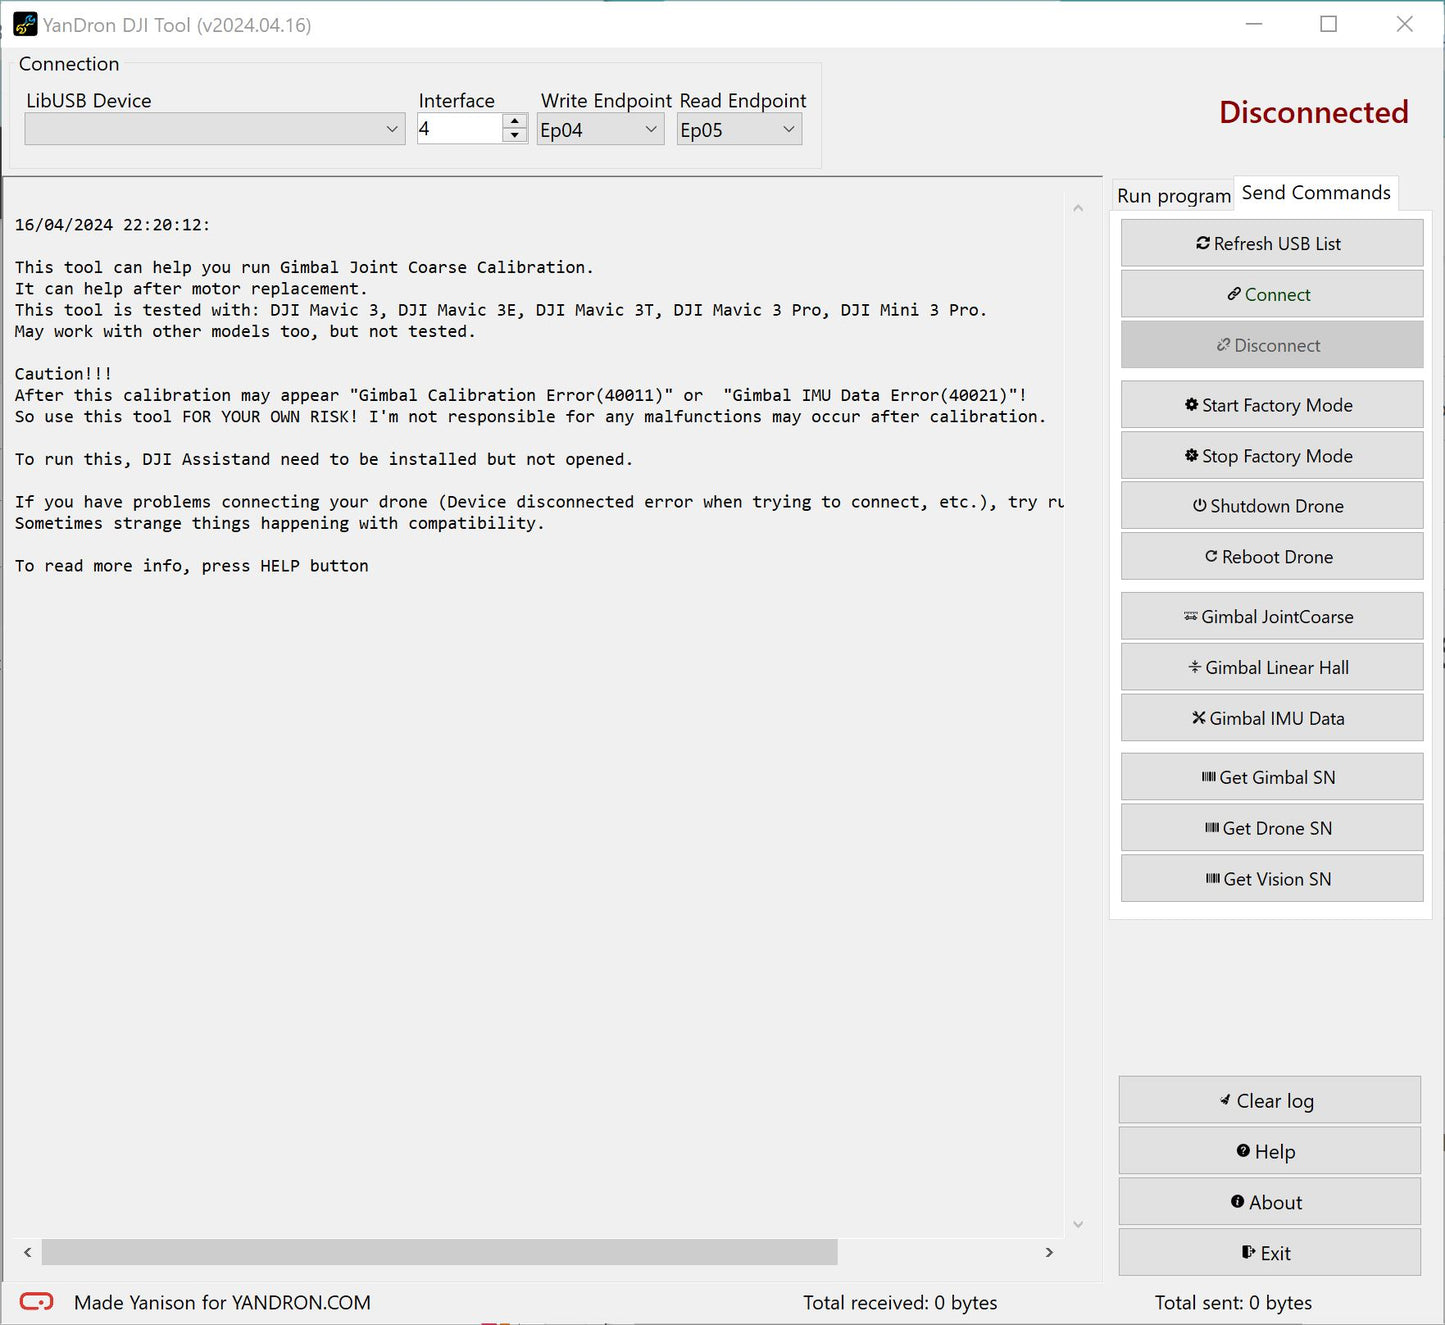Image resolution: width=1445 pixels, height=1325 pixels.
Task: Select the Send Commands tab
Action: 1315,193
